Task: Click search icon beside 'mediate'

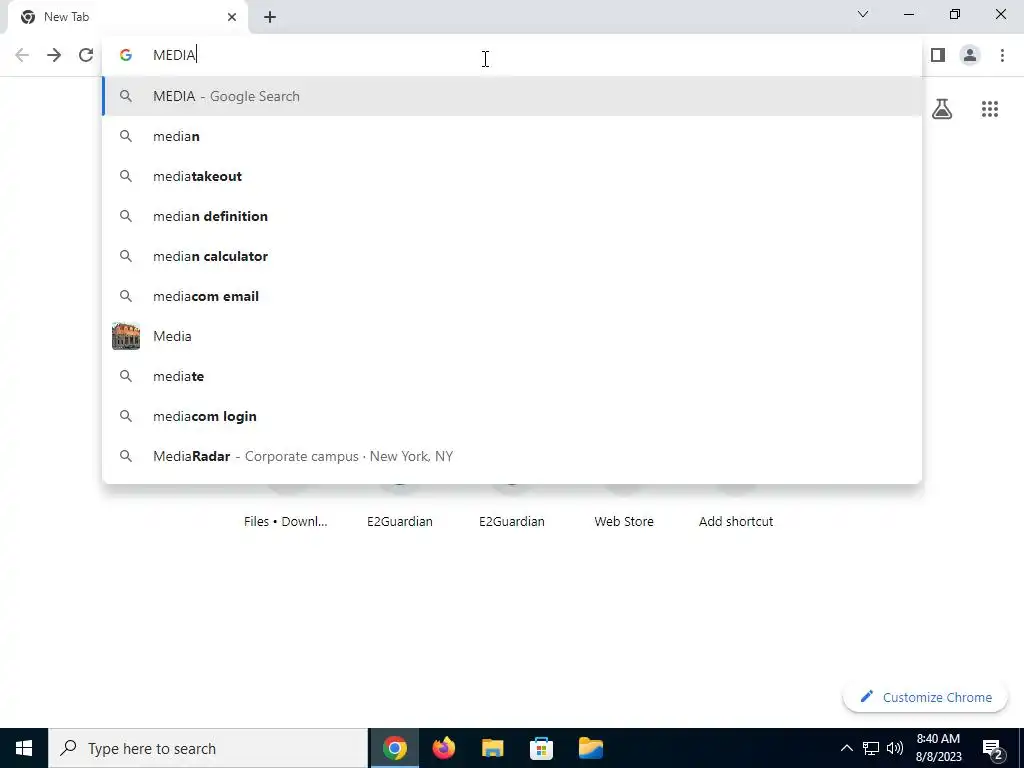Action: pos(126,376)
